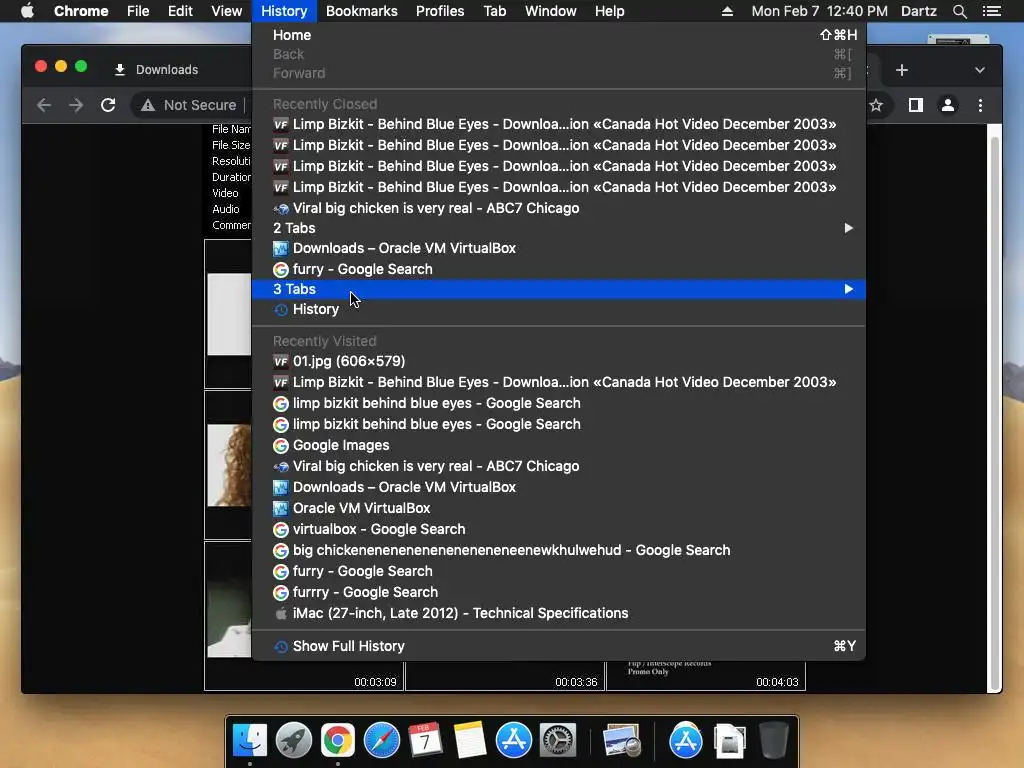
Task: Click the video thumbnail timestamped 00:03:36
Action: click(505, 675)
